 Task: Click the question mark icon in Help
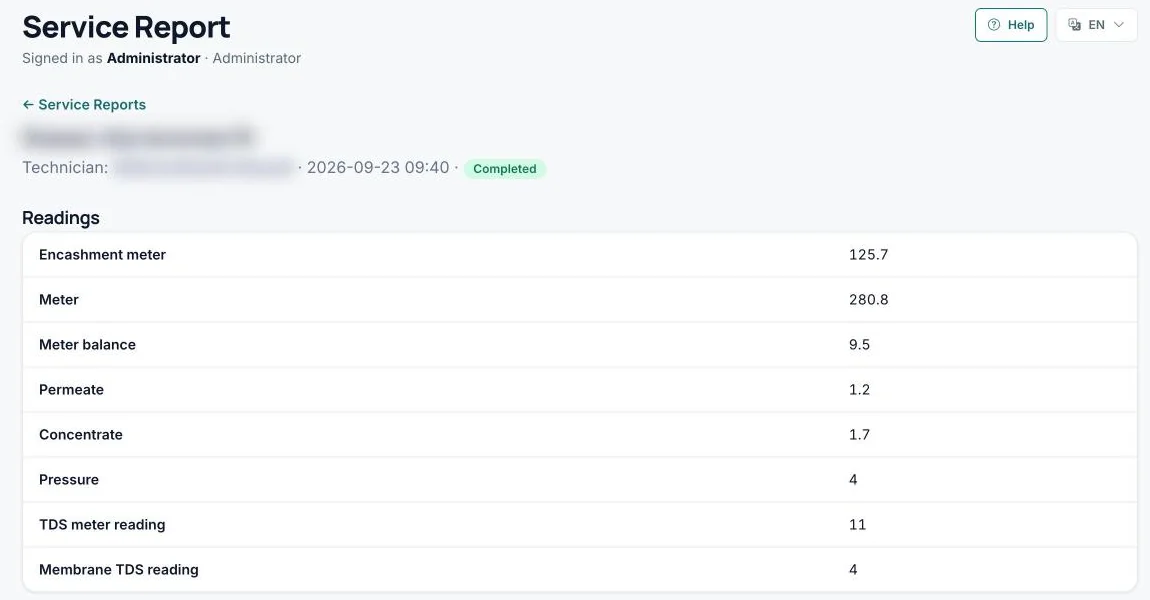click(994, 25)
